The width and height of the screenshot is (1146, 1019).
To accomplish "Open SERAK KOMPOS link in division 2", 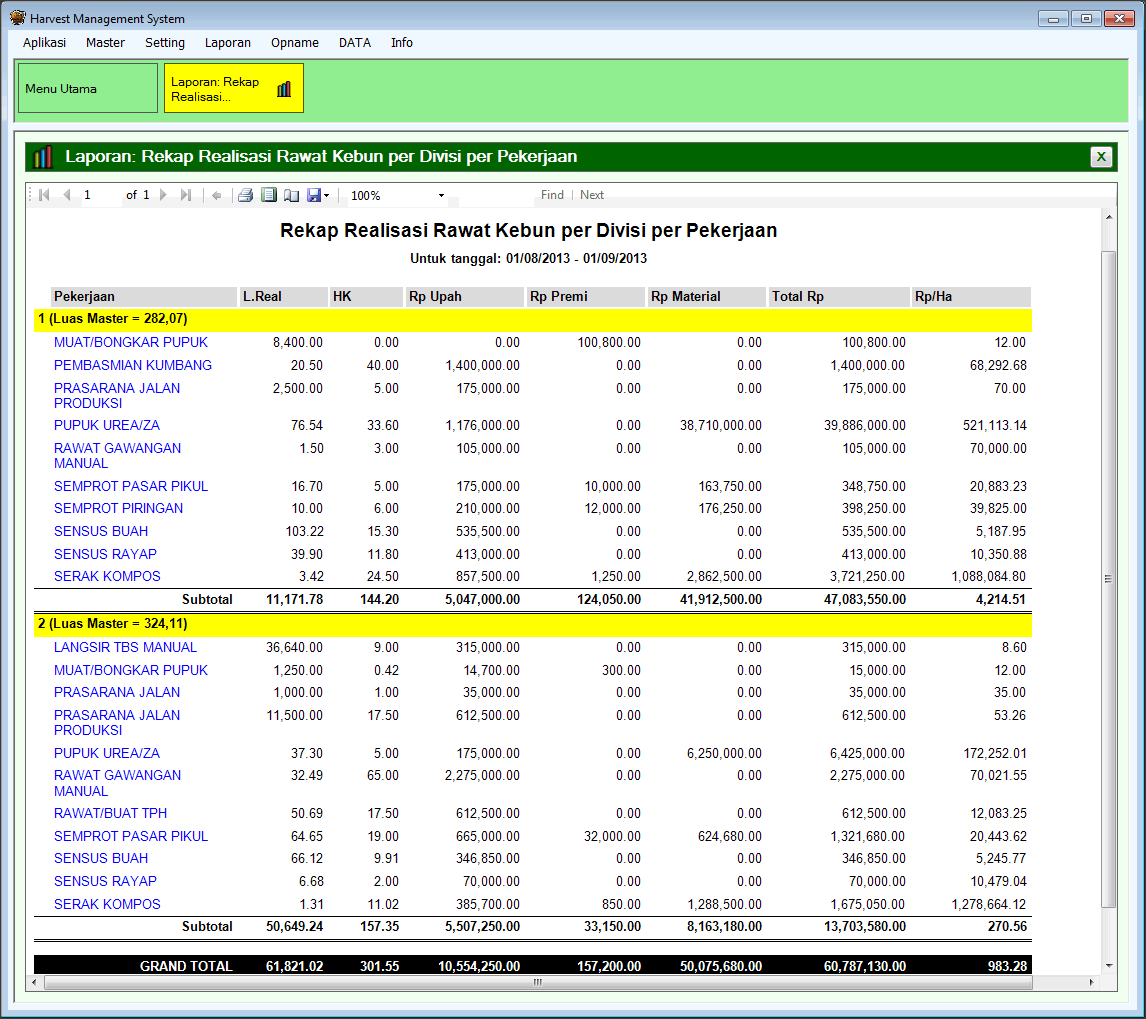I will click(107, 904).
